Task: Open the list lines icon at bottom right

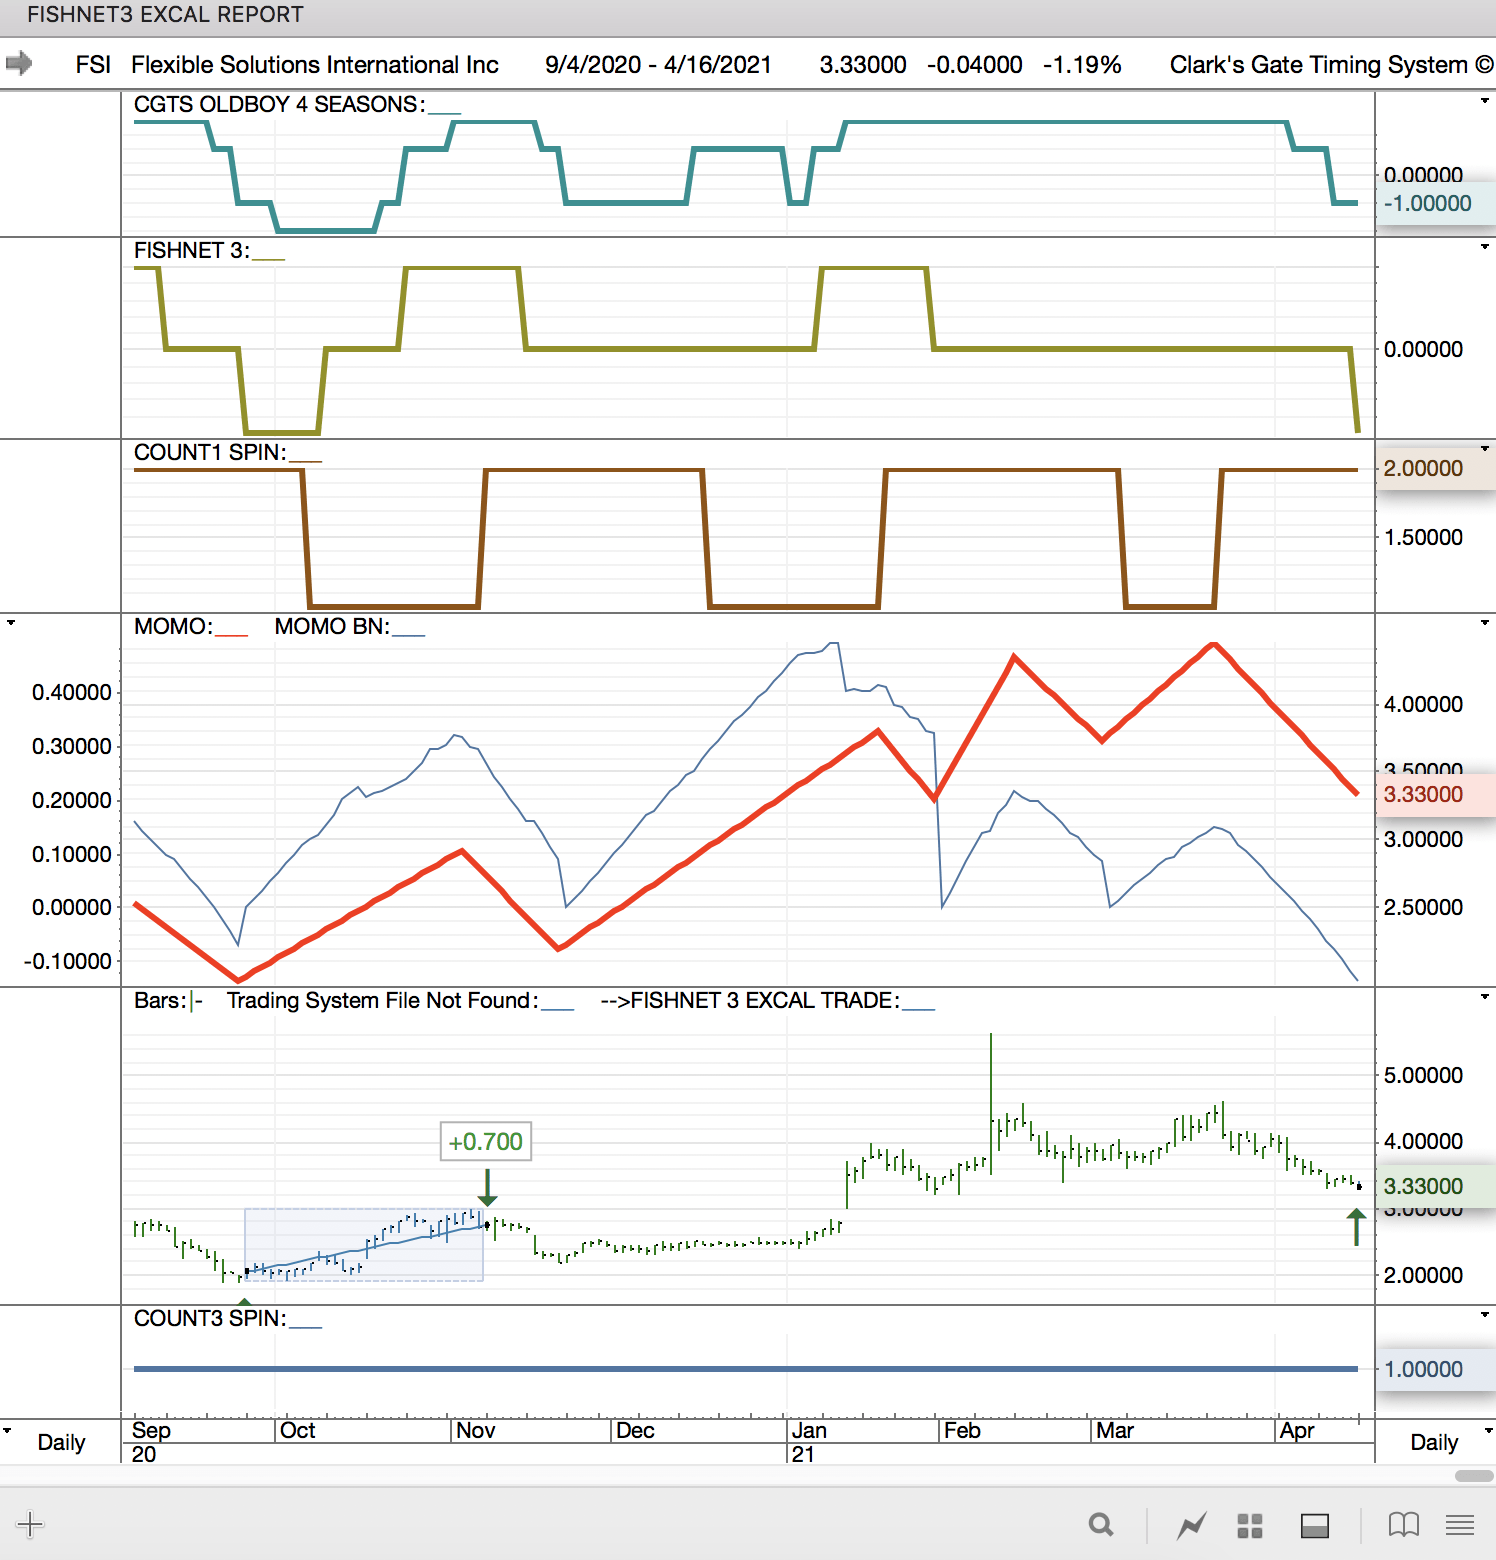Action: click(x=1460, y=1524)
